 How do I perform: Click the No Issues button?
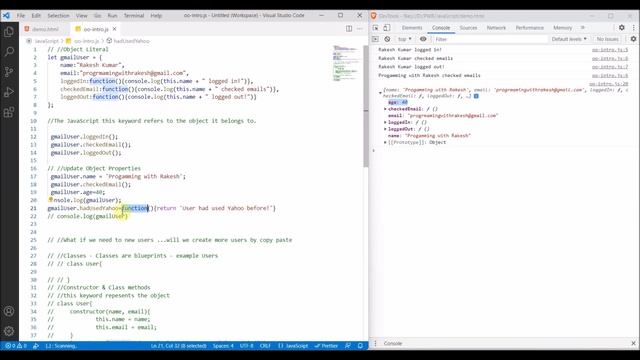point(608,39)
